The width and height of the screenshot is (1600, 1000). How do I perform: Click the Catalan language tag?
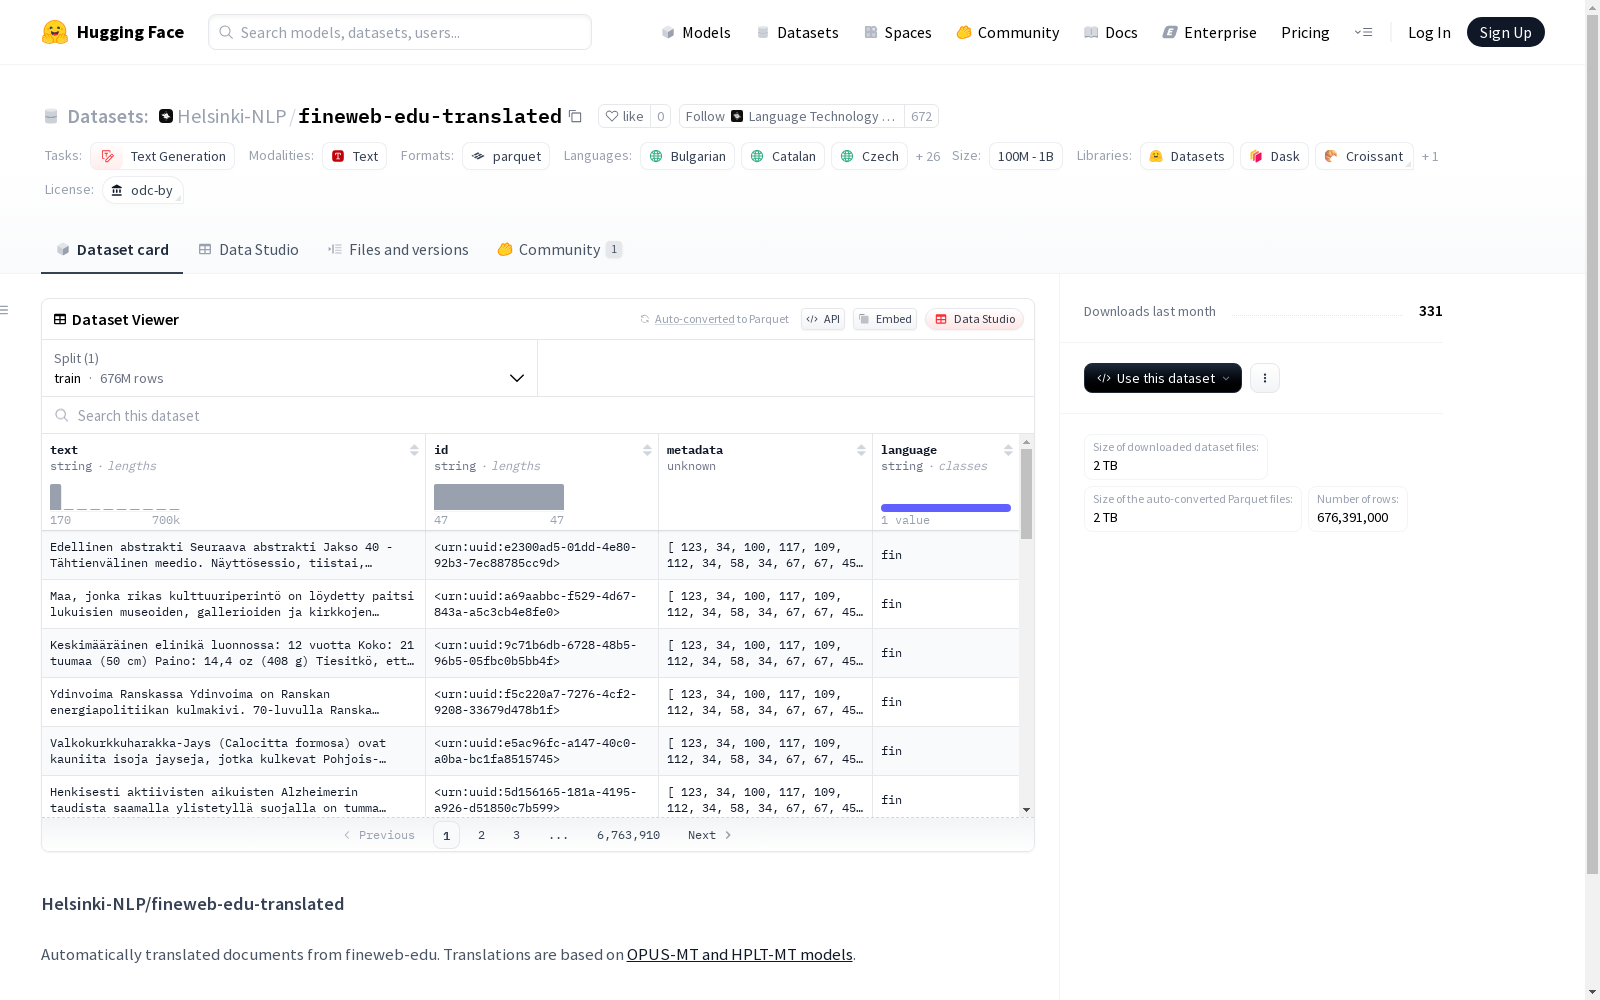(783, 156)
